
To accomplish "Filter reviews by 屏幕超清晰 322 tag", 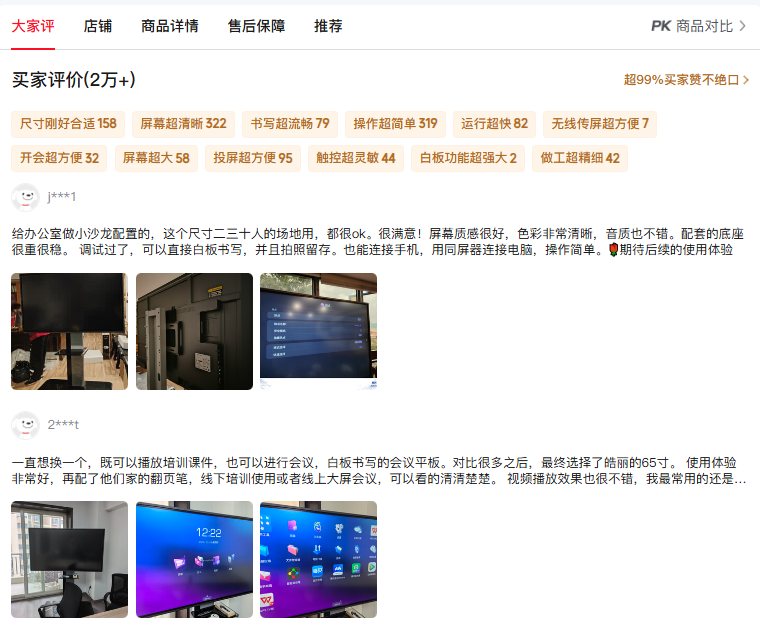I will (x=183, y=124).
